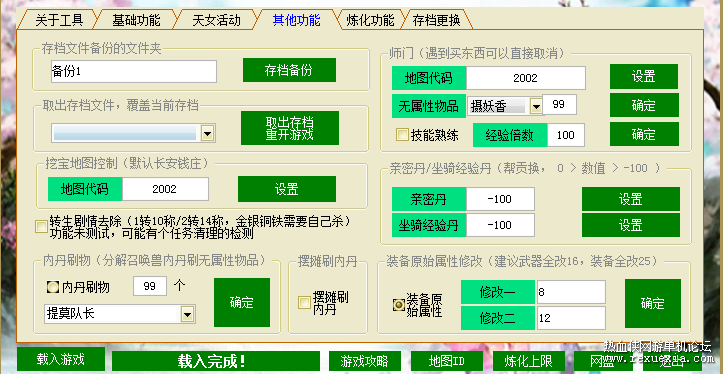Select the 内丹刷物 radio option

[53, 287]
